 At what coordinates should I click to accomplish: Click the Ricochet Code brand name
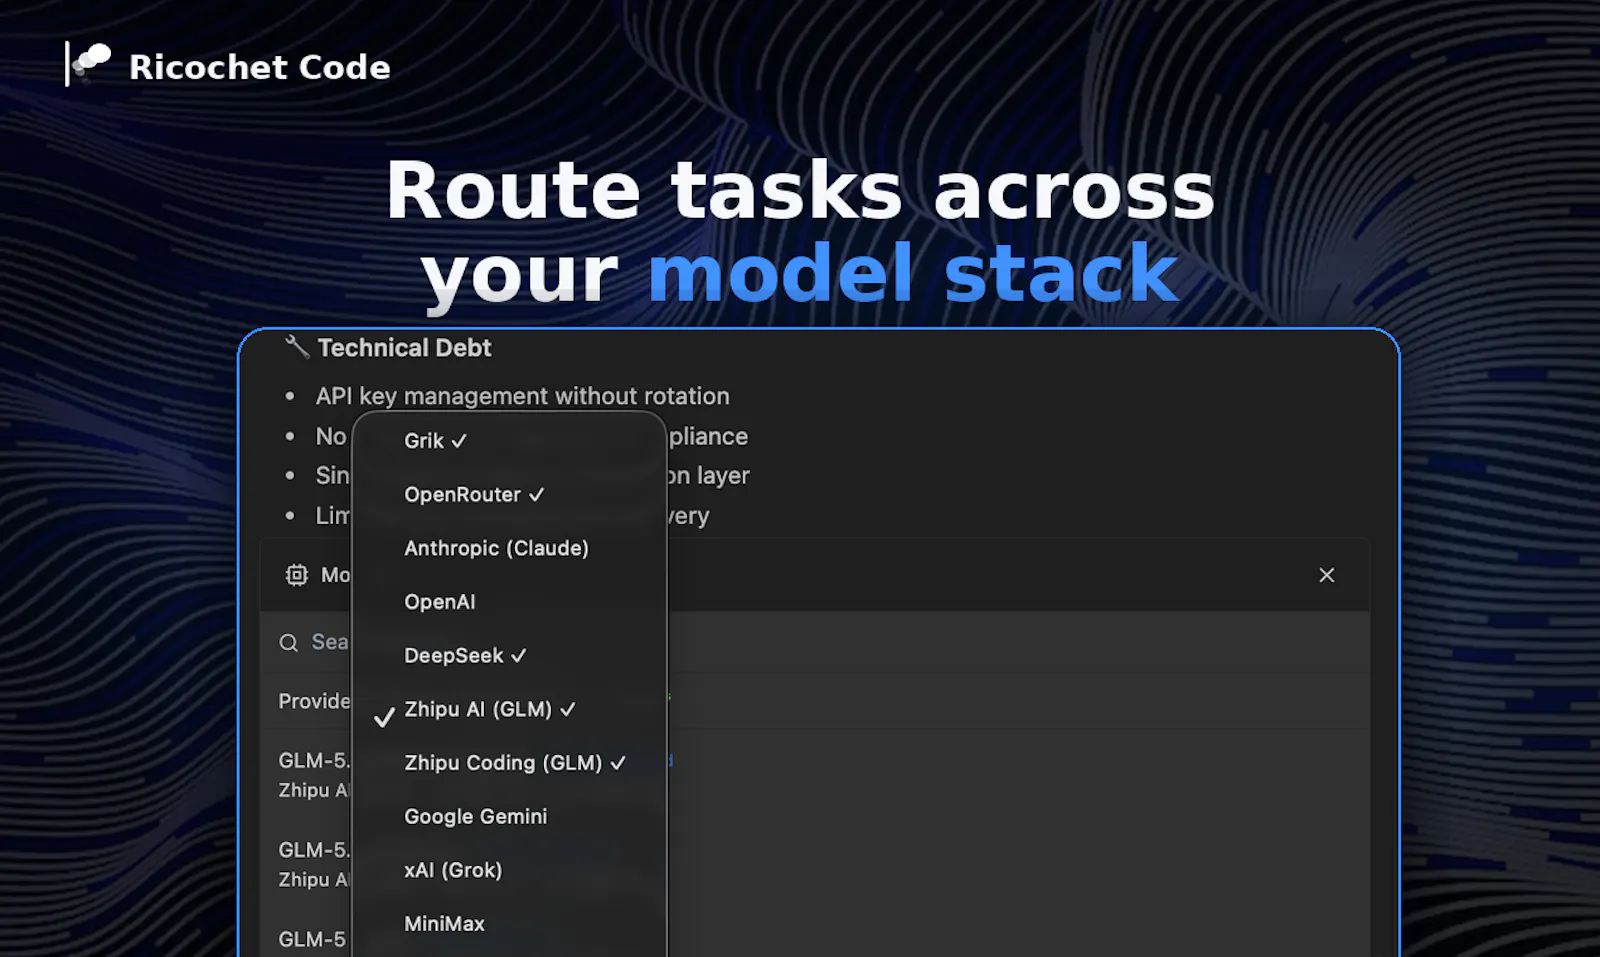coord(260,67)
